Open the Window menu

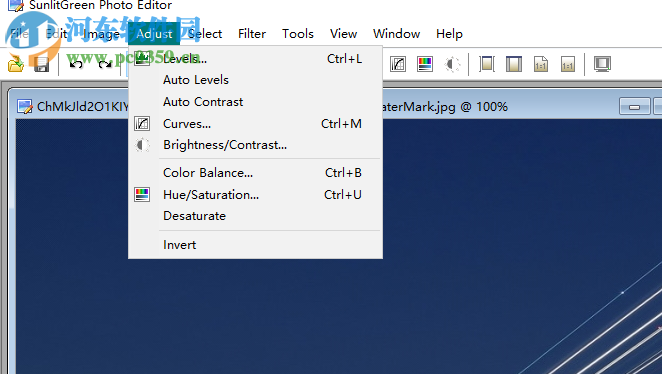[x=396, y=34]
